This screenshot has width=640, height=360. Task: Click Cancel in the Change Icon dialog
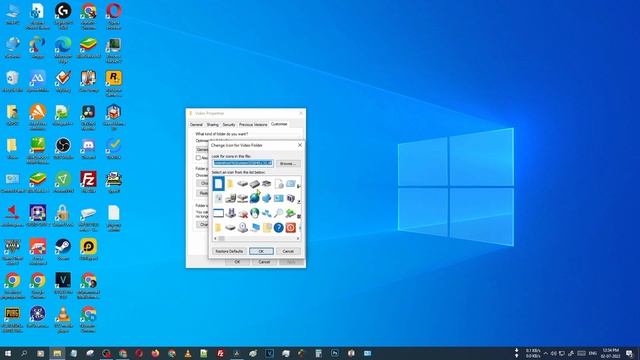tap(288, 251)
